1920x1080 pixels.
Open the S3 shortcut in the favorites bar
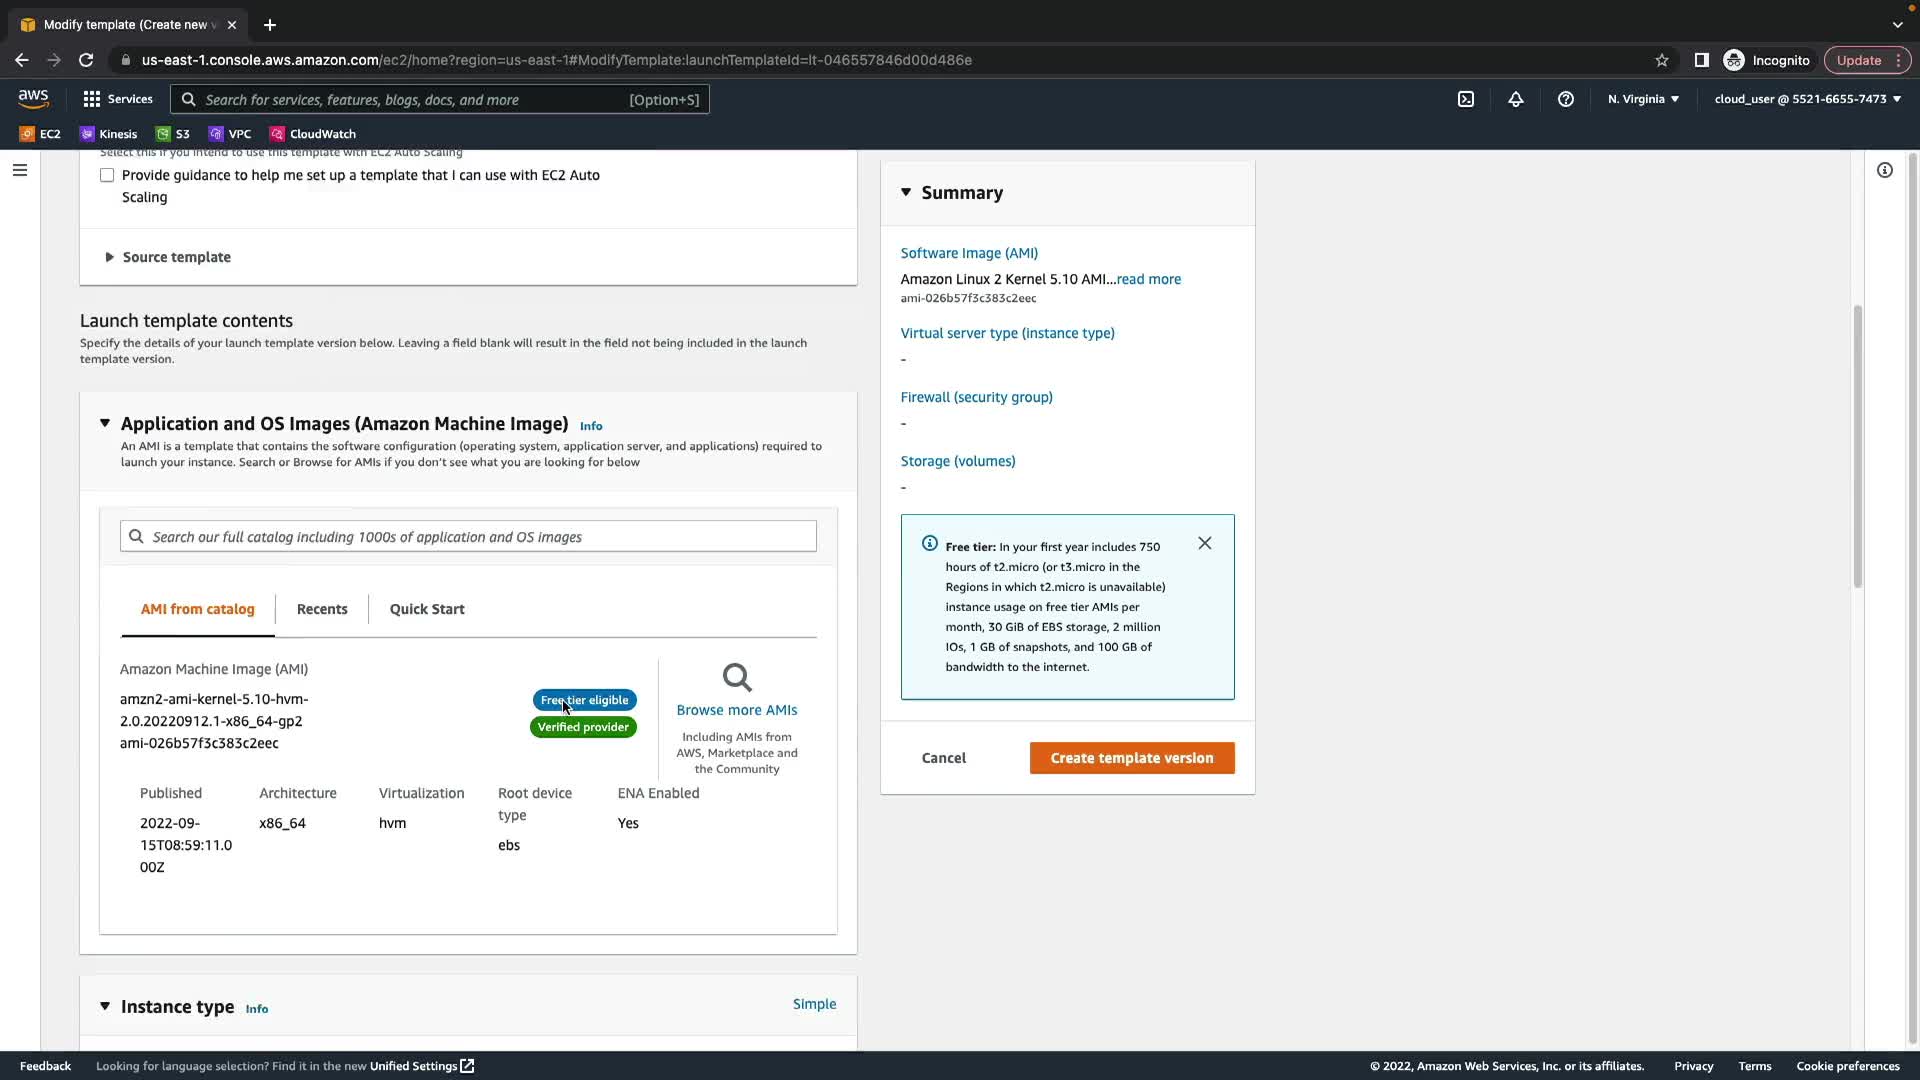click(x=173, y=134)
